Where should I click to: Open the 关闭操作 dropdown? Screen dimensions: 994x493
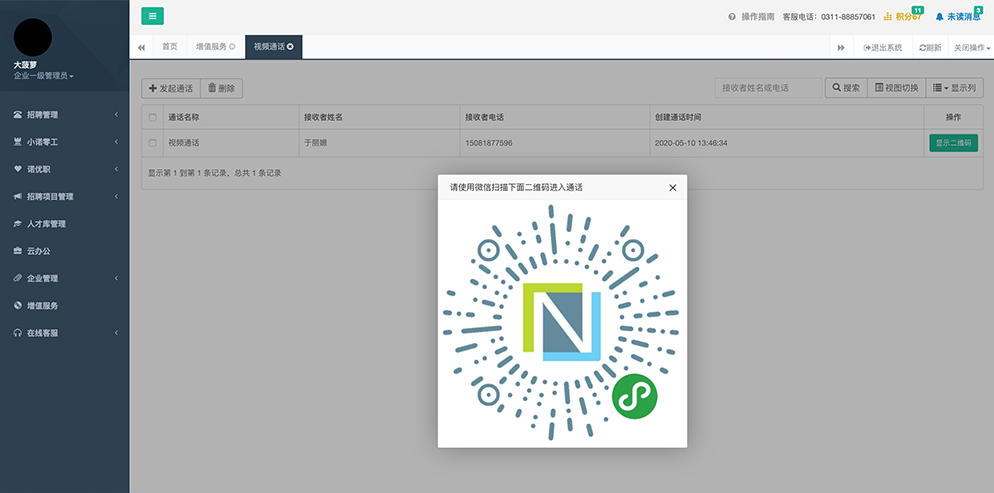click(x=971, y=47)
